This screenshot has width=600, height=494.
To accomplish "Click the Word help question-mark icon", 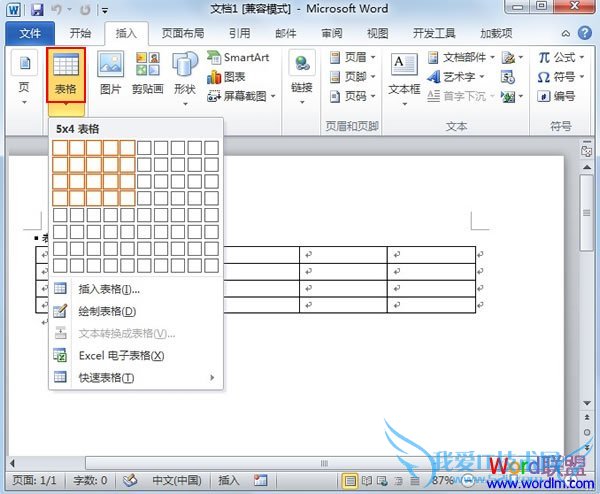I will click(x=584, y=33).
